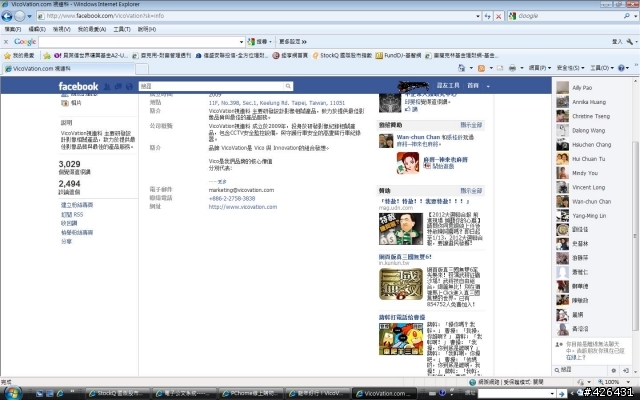Viewport: 640px width, 400px height.
Task: Open the recent pages dropdown beside Forward
Action: (x=29, y=16)
